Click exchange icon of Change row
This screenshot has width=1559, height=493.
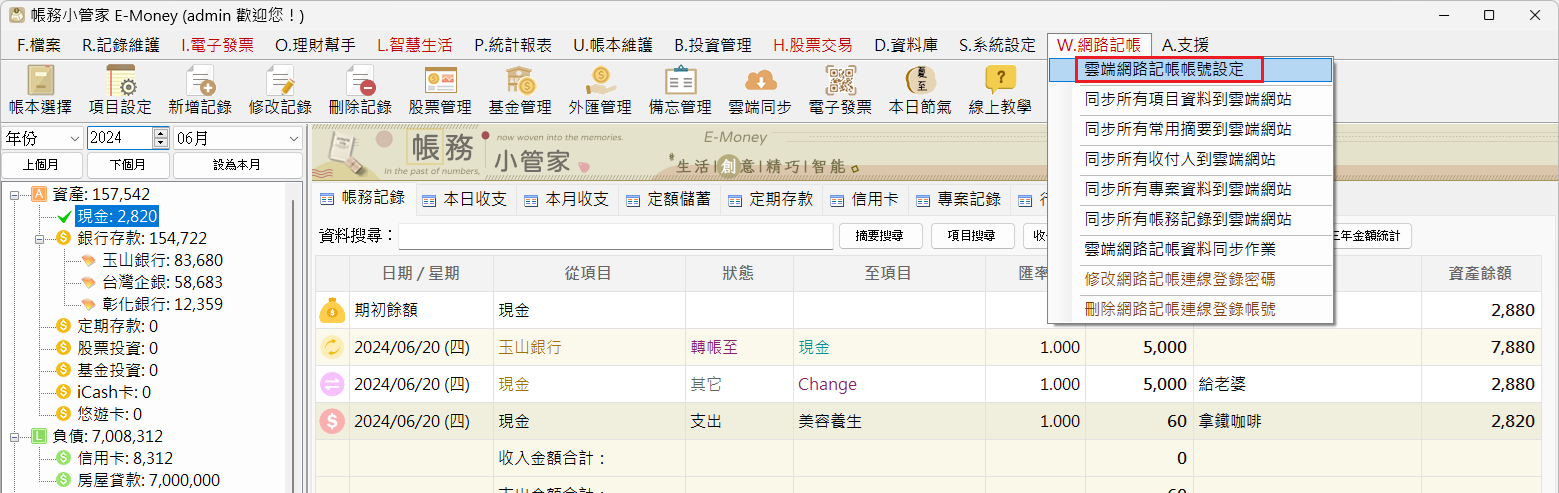332,385
